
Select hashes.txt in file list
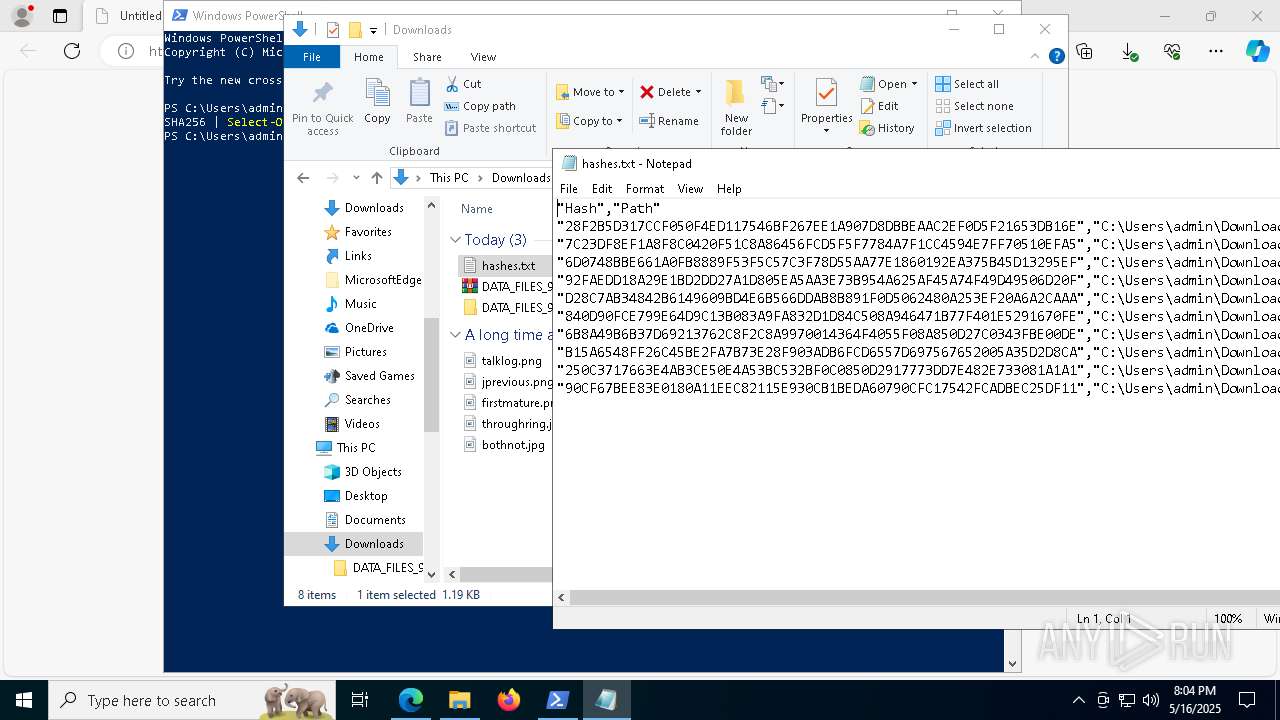pyautogui.click(x=506, y=265)
